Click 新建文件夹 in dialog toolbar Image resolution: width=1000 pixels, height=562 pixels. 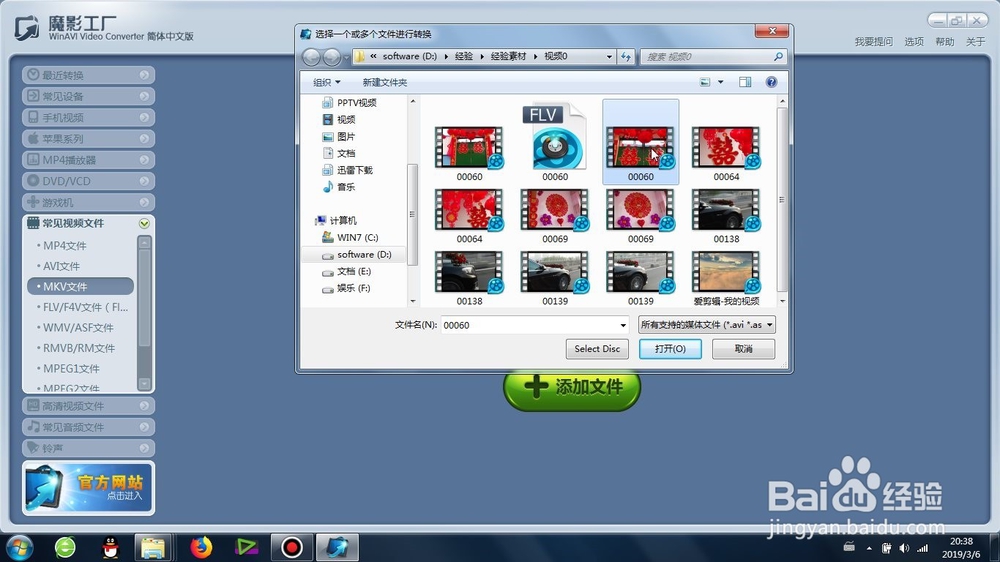385,82
